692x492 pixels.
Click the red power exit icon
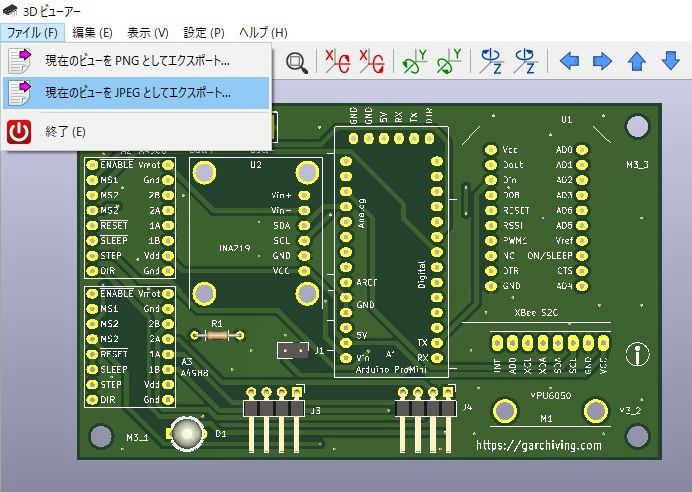[19, 131]
